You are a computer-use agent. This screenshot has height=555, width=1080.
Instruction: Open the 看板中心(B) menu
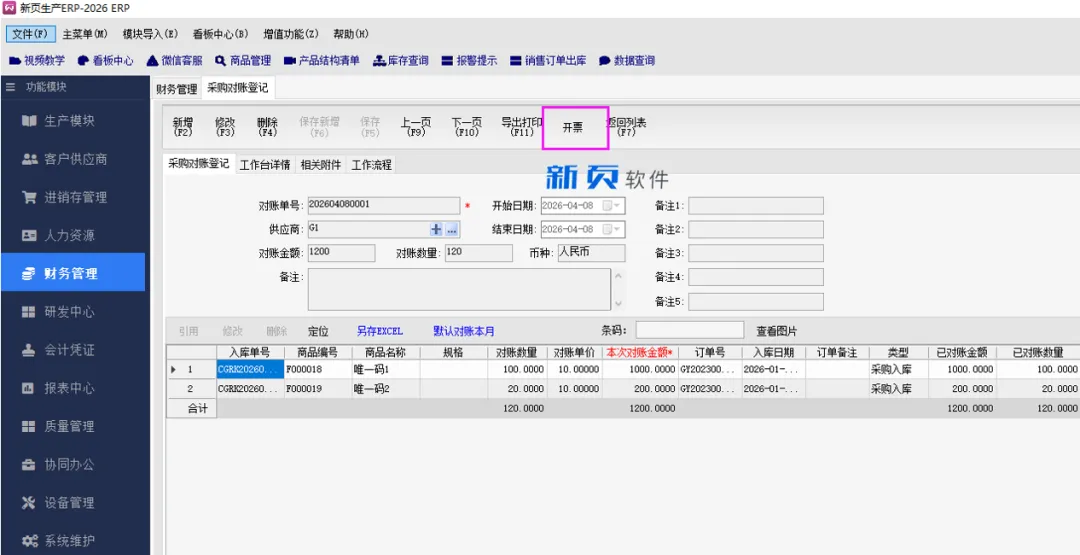click(x=220, y=34)
